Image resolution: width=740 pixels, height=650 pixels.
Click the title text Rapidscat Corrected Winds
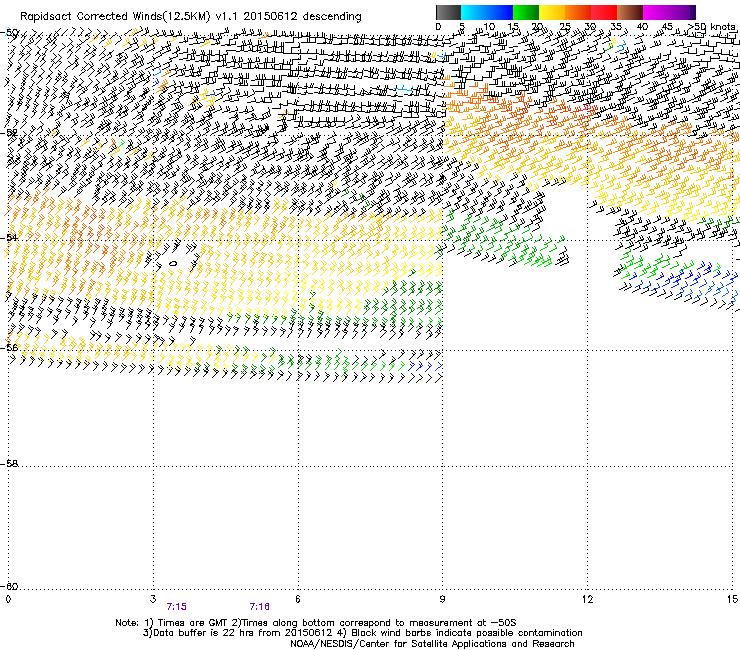click(x=91, y=17)
